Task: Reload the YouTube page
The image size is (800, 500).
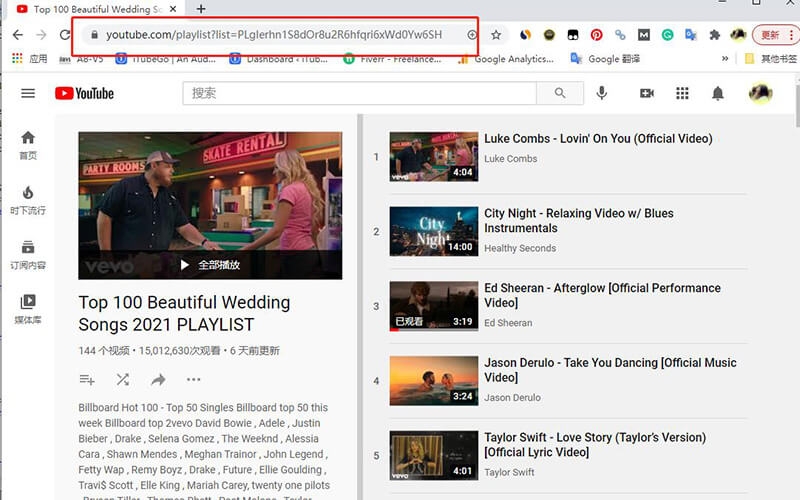Action: tap(65, 35)
